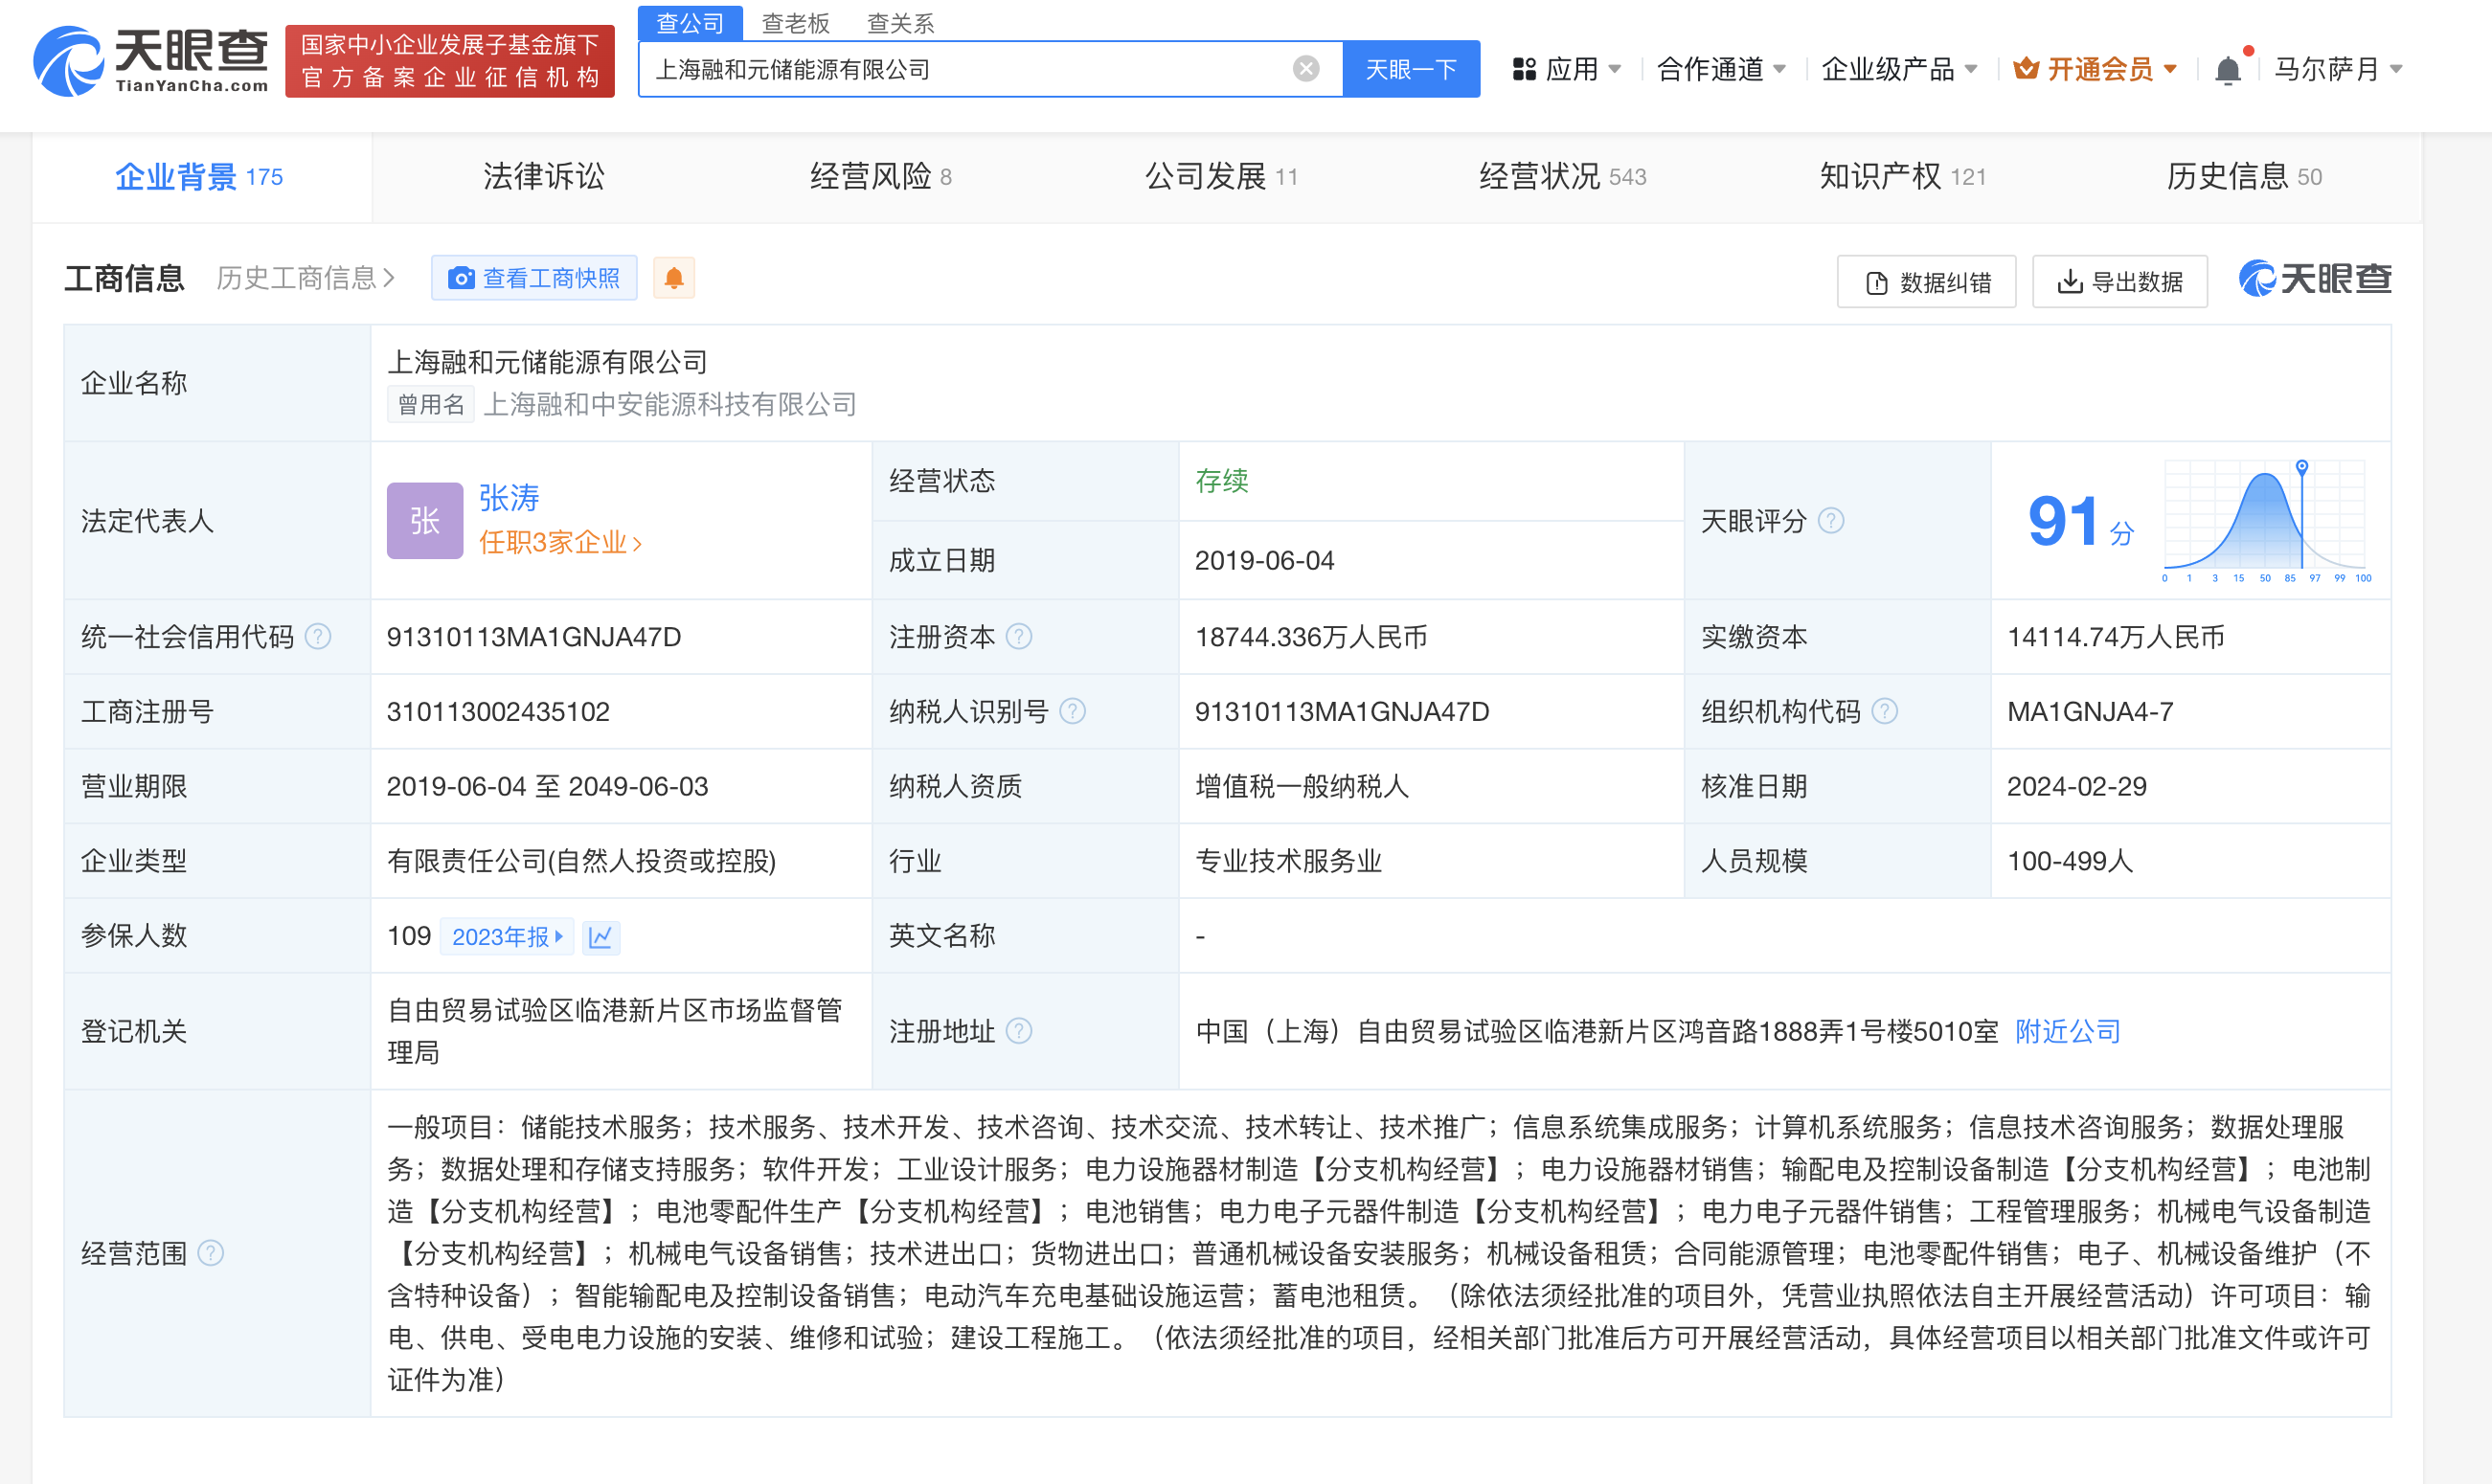
Task: Switch to the 查老板 tab
Action: pos(797,22)
